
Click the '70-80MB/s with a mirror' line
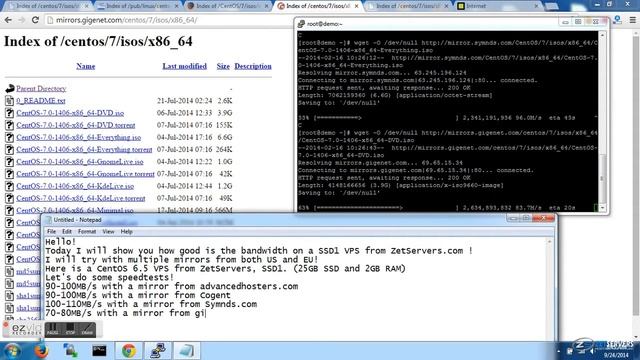point(125,313)
